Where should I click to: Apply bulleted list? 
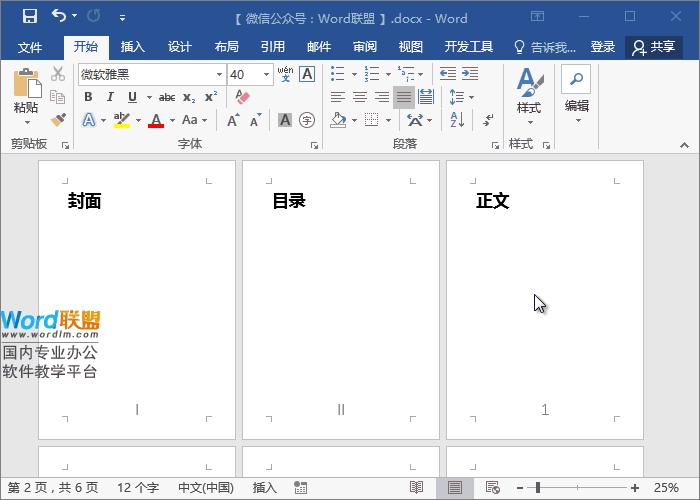338,74
